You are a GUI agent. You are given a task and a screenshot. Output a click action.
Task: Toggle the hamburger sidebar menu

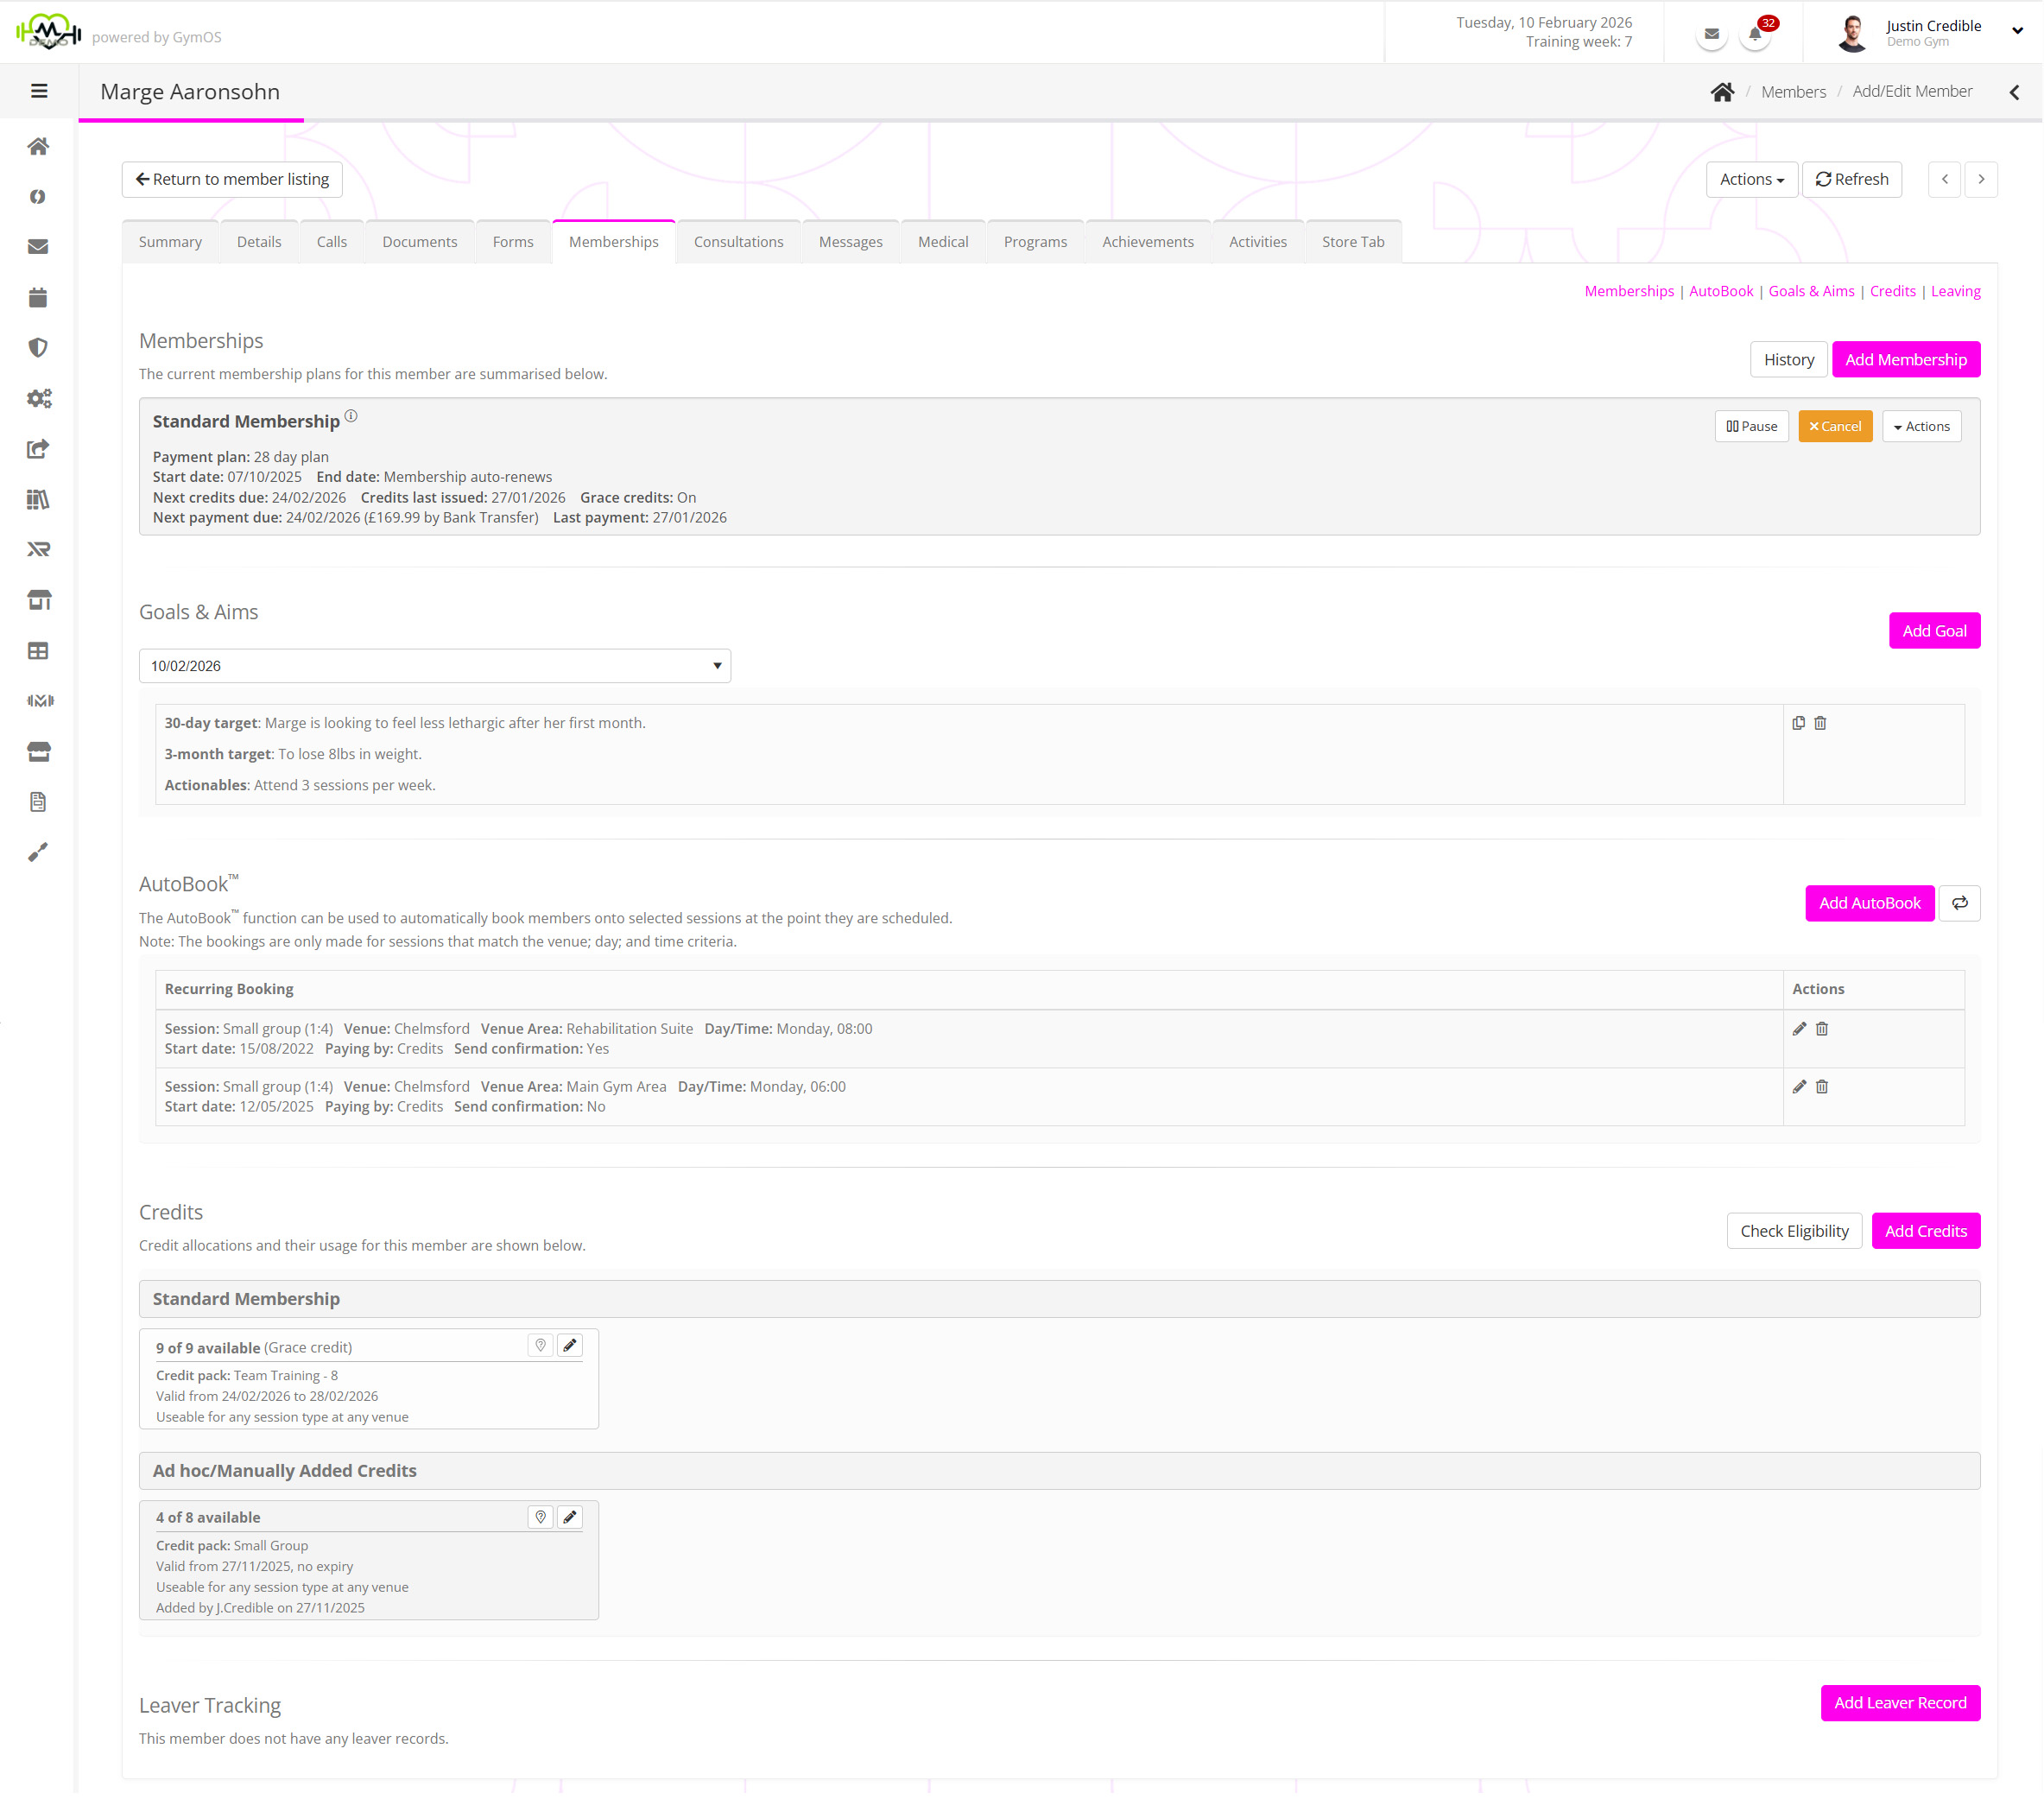click(39, 91)
